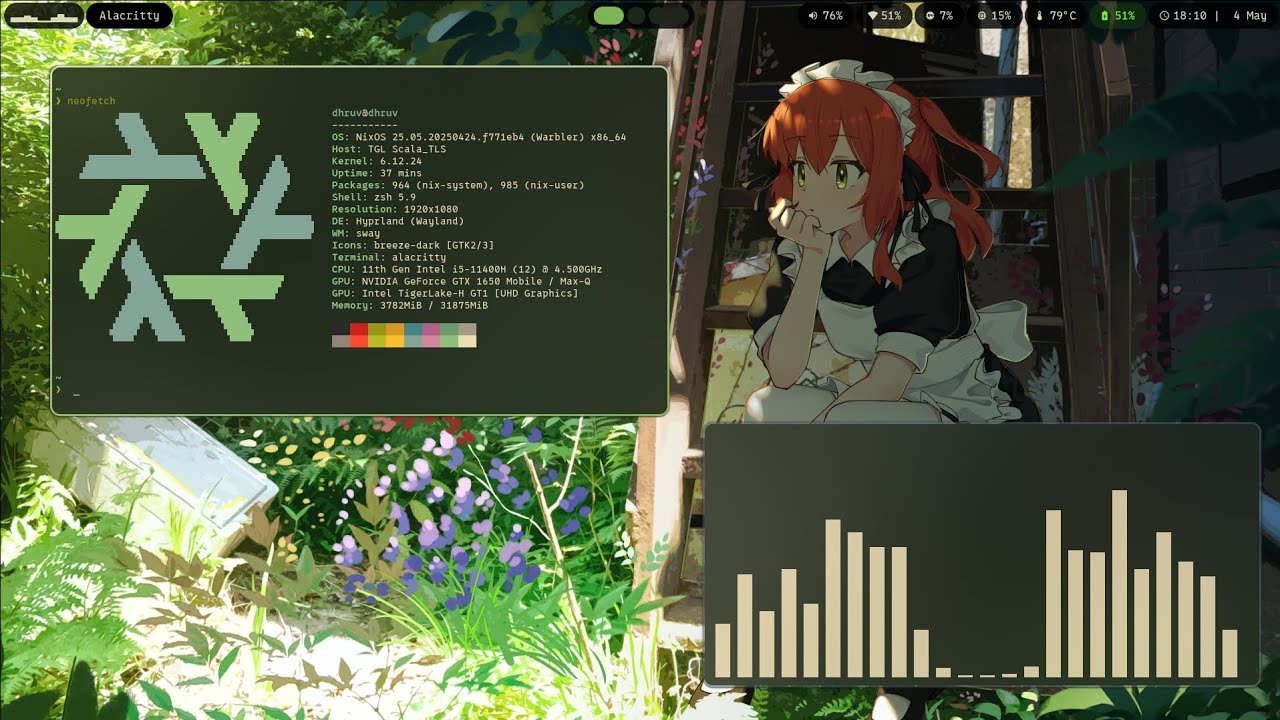Viewport: 1280px width, 720px height.
Task: Click the Terminal: alacritty line
Action: [x=389, y=257]
